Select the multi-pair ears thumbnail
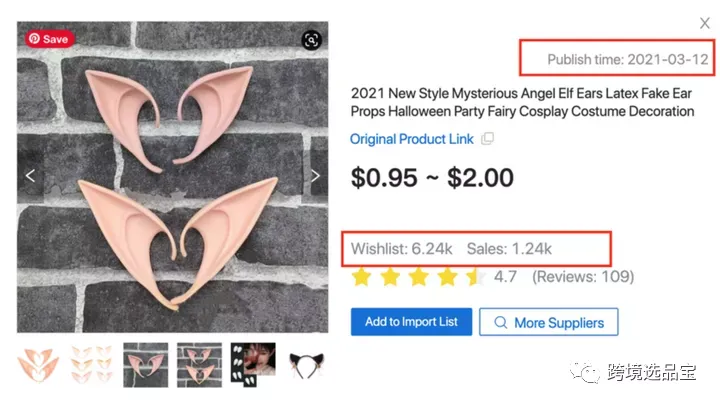Screen dimensions: 720x405 [92, 365]
